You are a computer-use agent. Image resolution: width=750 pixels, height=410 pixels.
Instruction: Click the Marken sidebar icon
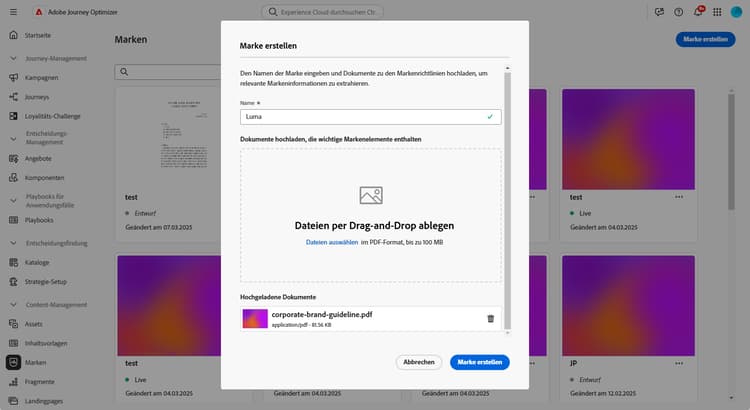point(13,363)
